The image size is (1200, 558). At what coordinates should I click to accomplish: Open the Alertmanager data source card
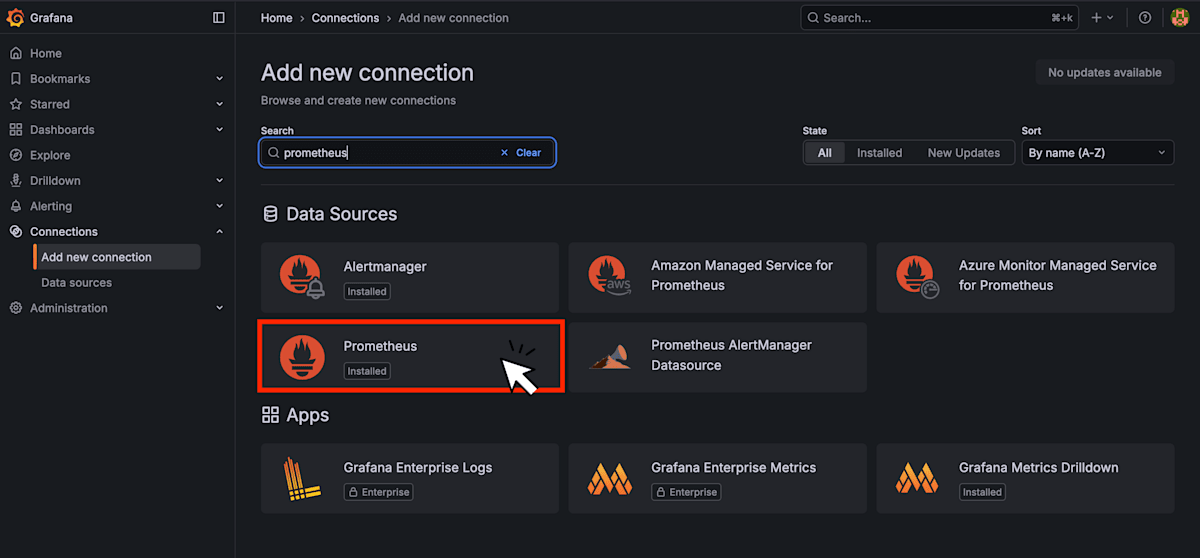click(410, 277)
